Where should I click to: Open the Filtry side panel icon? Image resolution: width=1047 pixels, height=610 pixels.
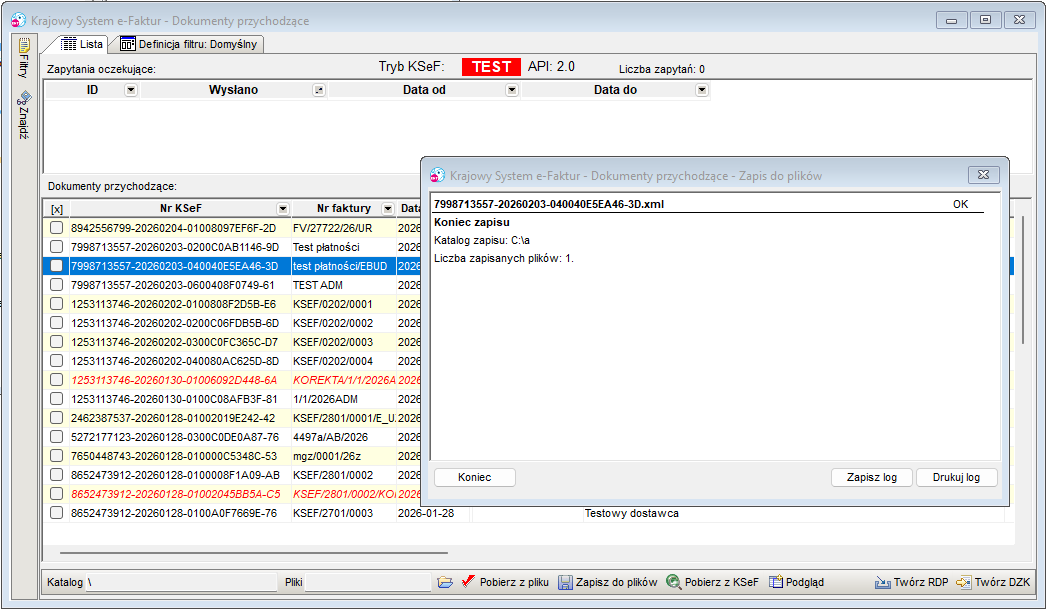tap(24, 45)
